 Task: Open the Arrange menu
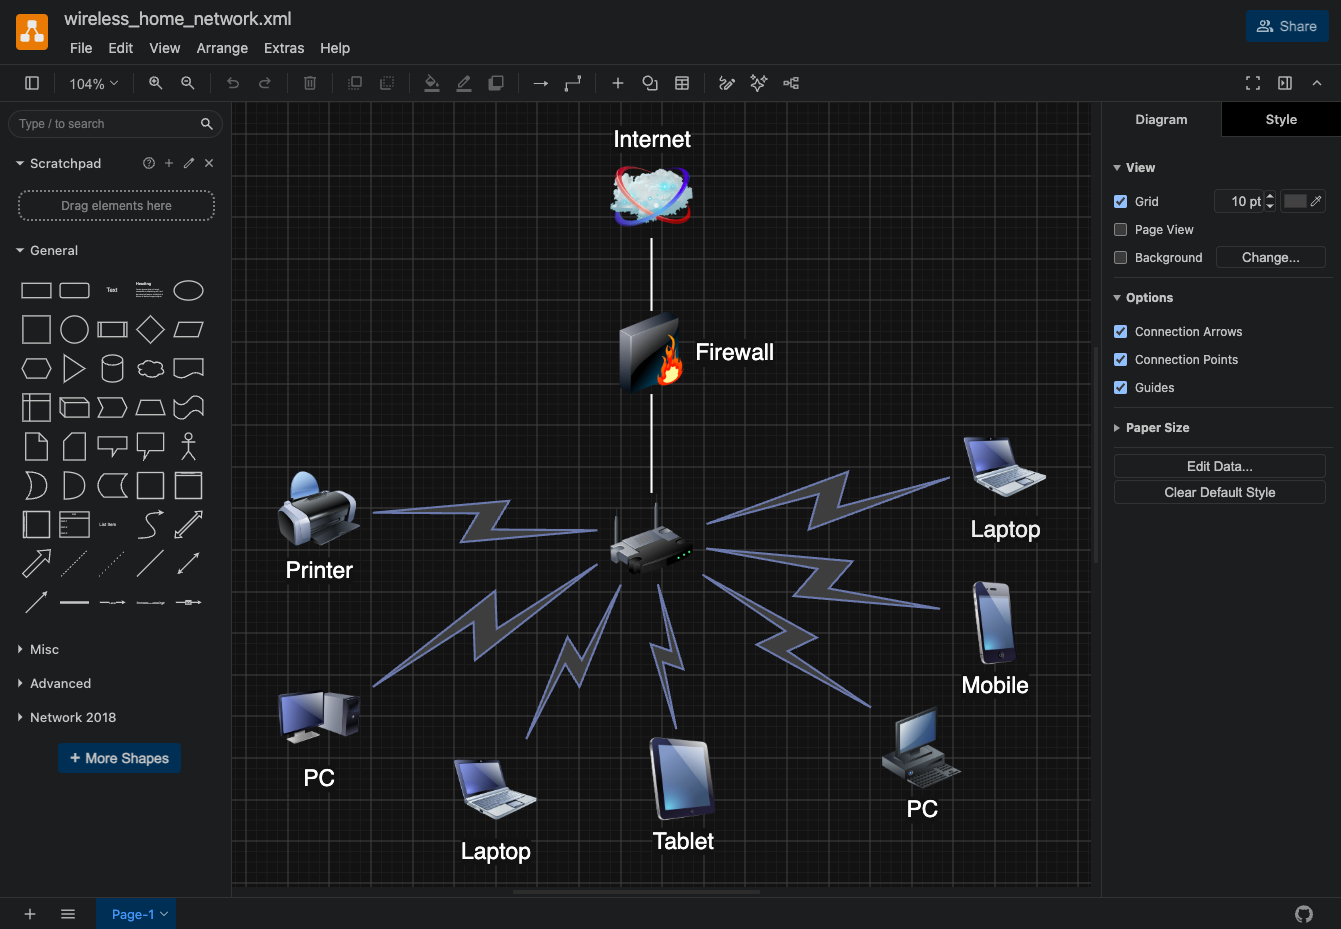point(222,48)
